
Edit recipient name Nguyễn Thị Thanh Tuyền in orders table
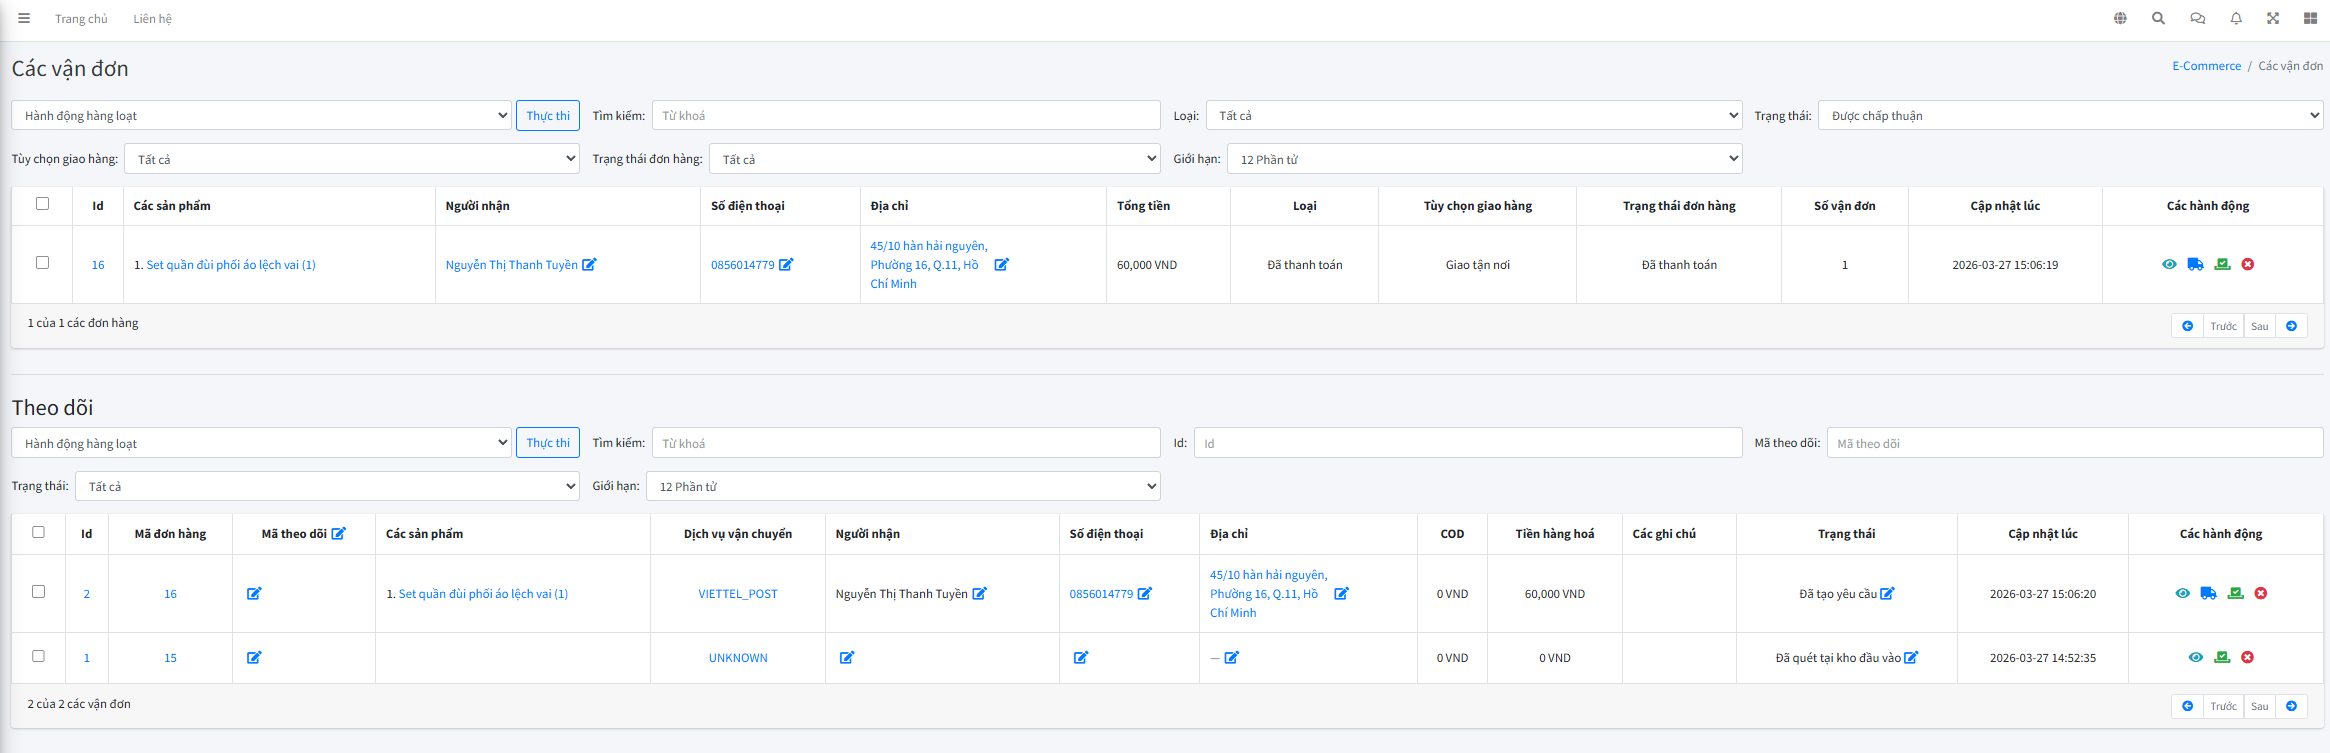[x=589, y=265]
